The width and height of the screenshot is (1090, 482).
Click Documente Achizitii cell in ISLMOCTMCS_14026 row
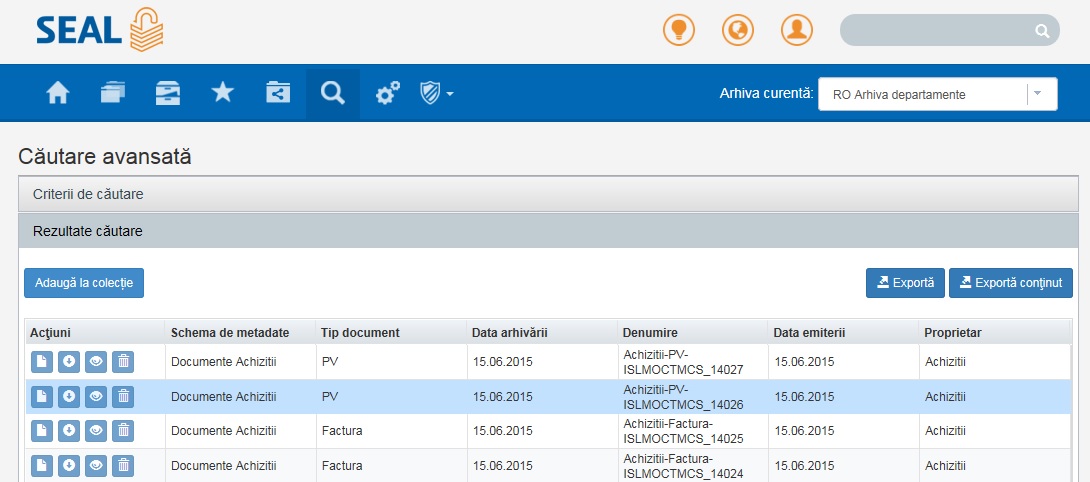(x=241, y=396)
